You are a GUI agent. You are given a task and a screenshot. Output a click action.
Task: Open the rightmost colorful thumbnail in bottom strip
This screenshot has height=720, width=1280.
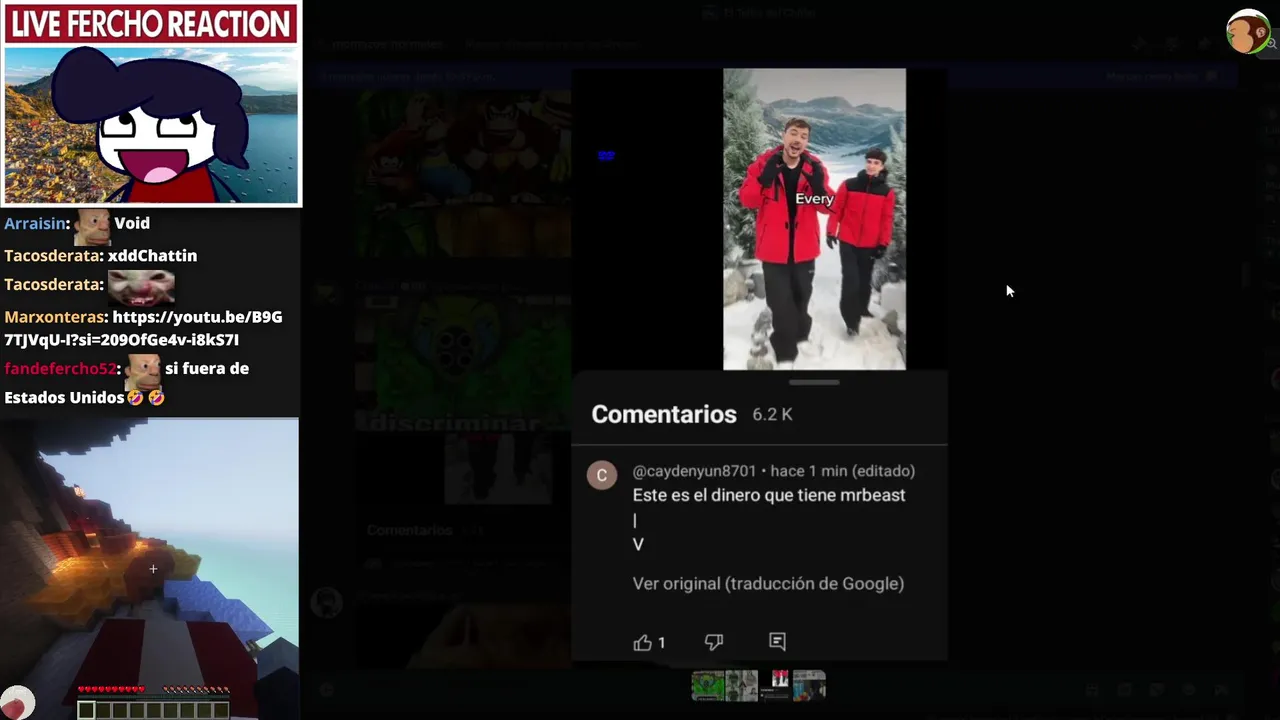(x=809, y=686)
